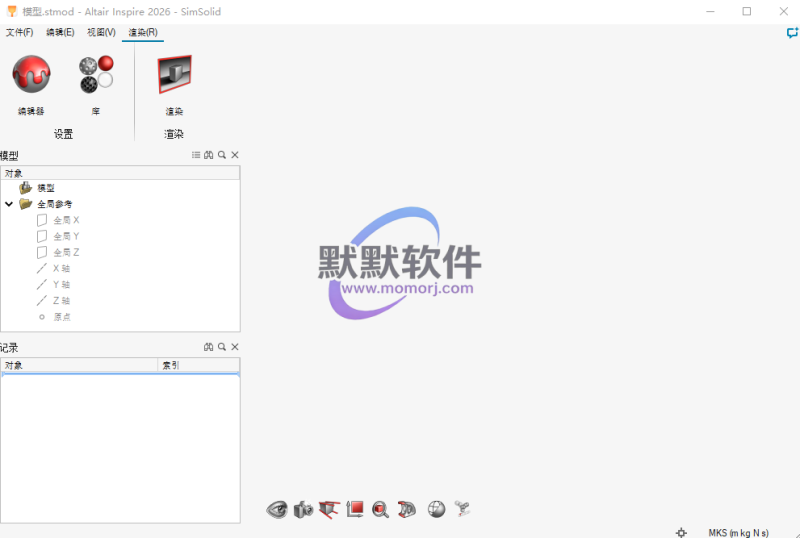Click the globe sphere display icon

(x=436, y=509)
